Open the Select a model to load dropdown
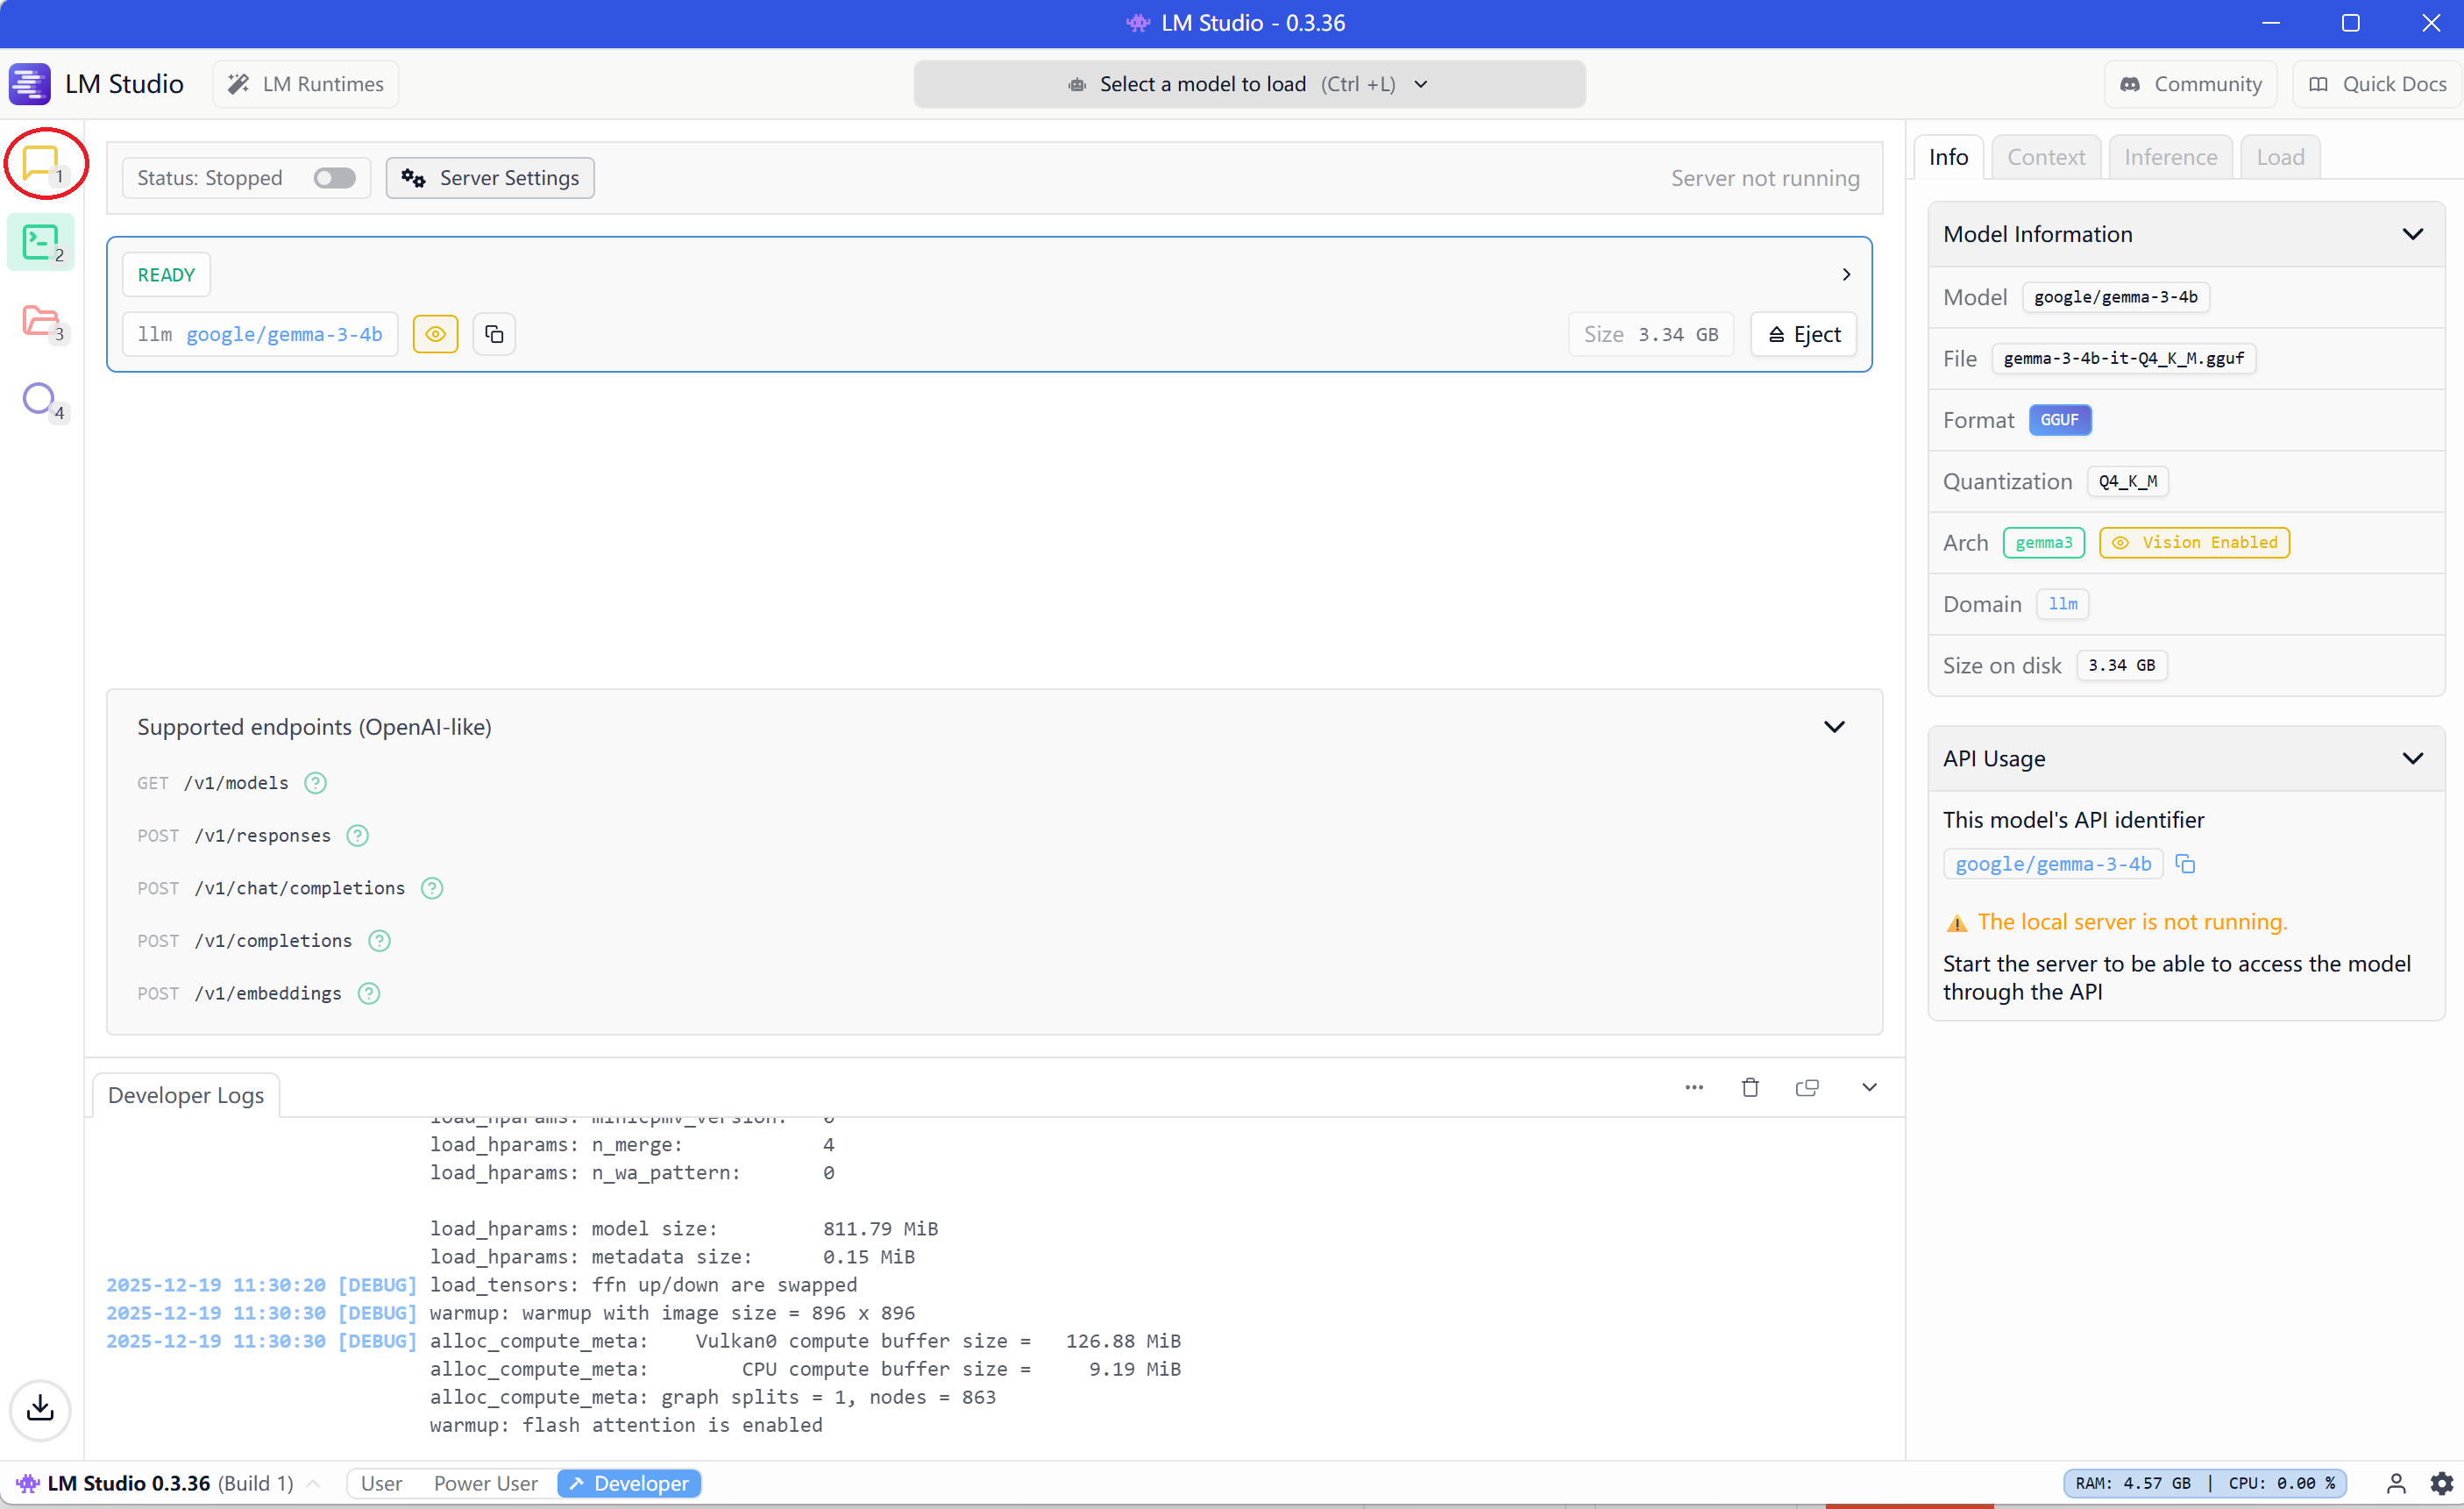Image resolution: width=2464 pixels, height=1509 pixels. tap(1248, 84)
